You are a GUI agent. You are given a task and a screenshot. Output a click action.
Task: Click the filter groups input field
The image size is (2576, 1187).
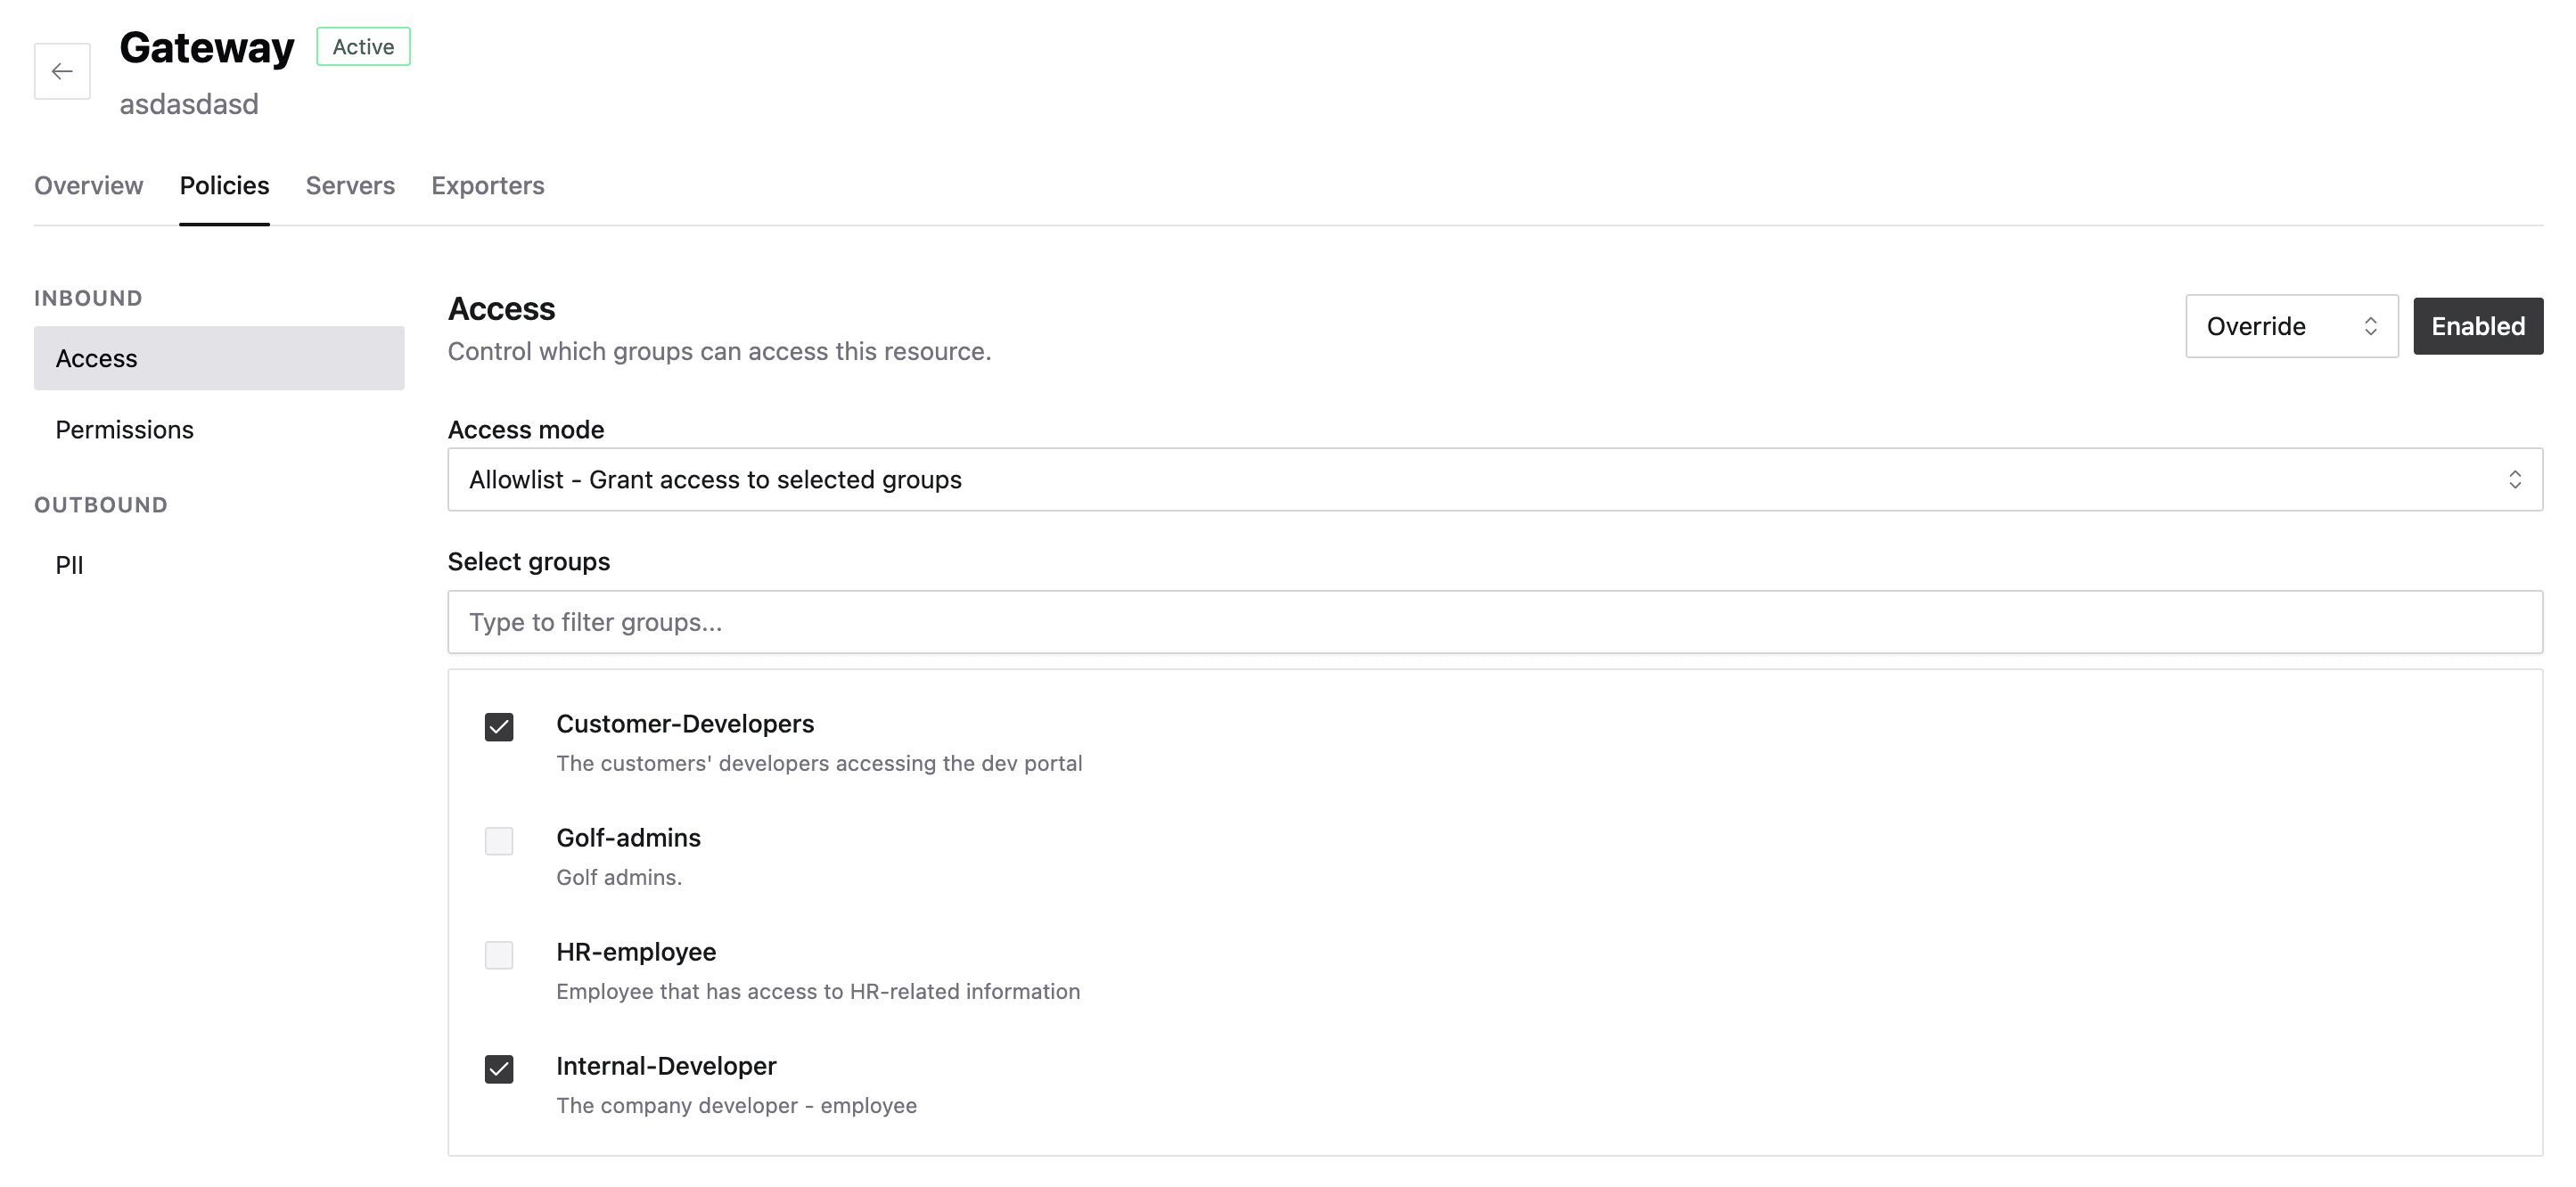[1494, 622]
